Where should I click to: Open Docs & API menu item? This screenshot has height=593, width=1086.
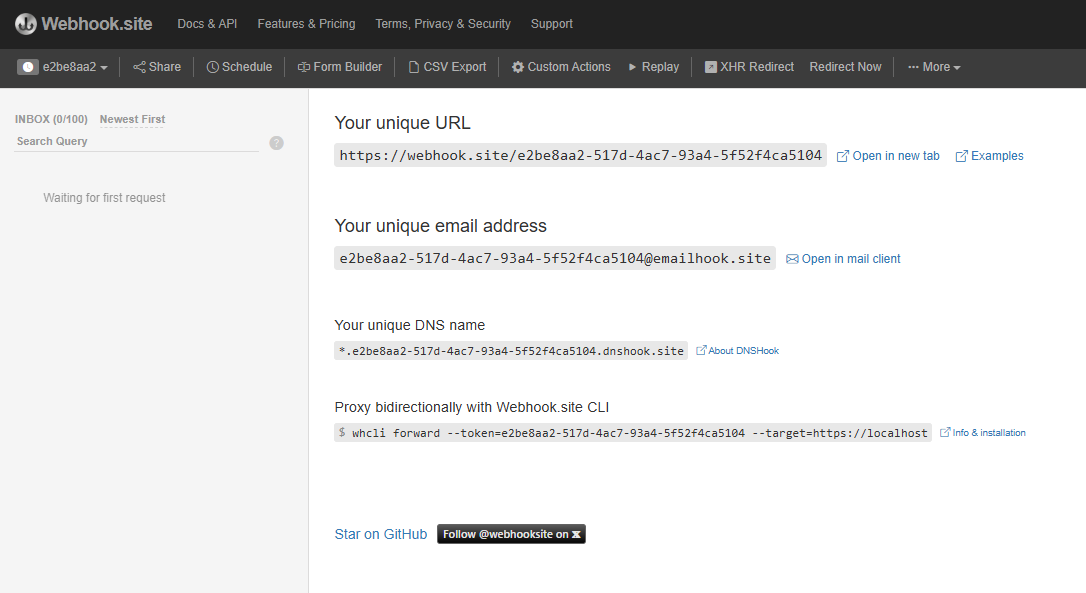tap(207, 24)
